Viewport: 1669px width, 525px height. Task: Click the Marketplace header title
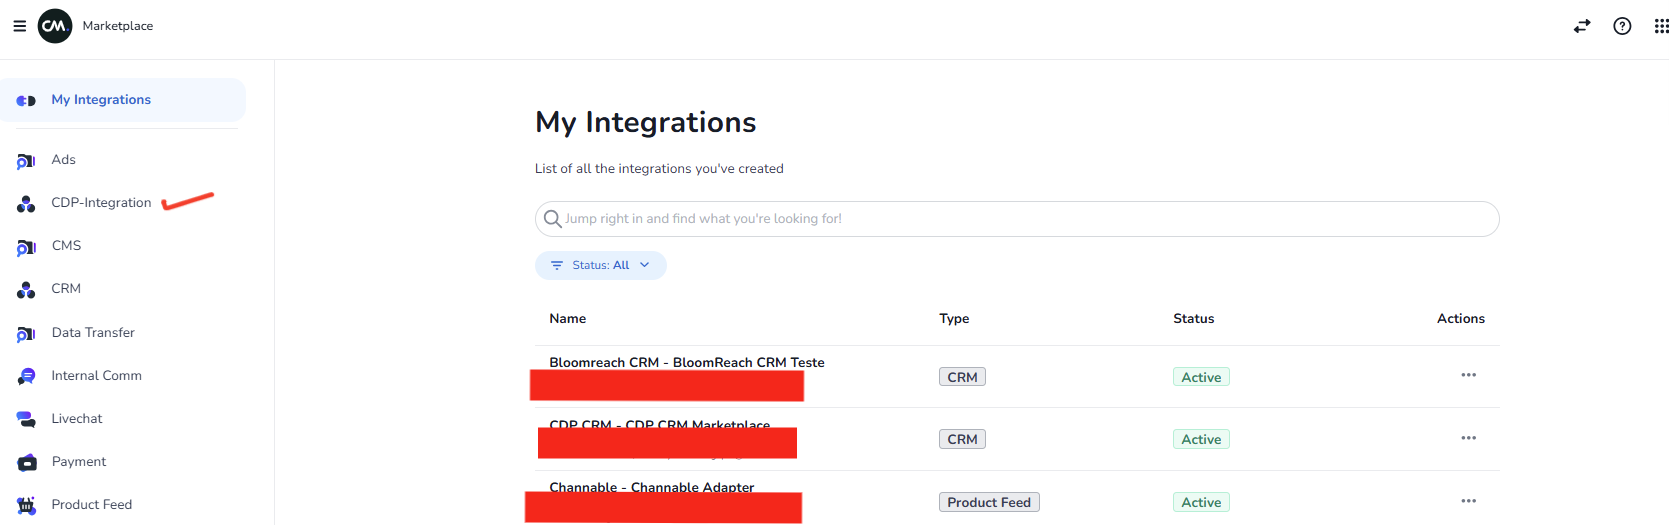coord(118,26)
